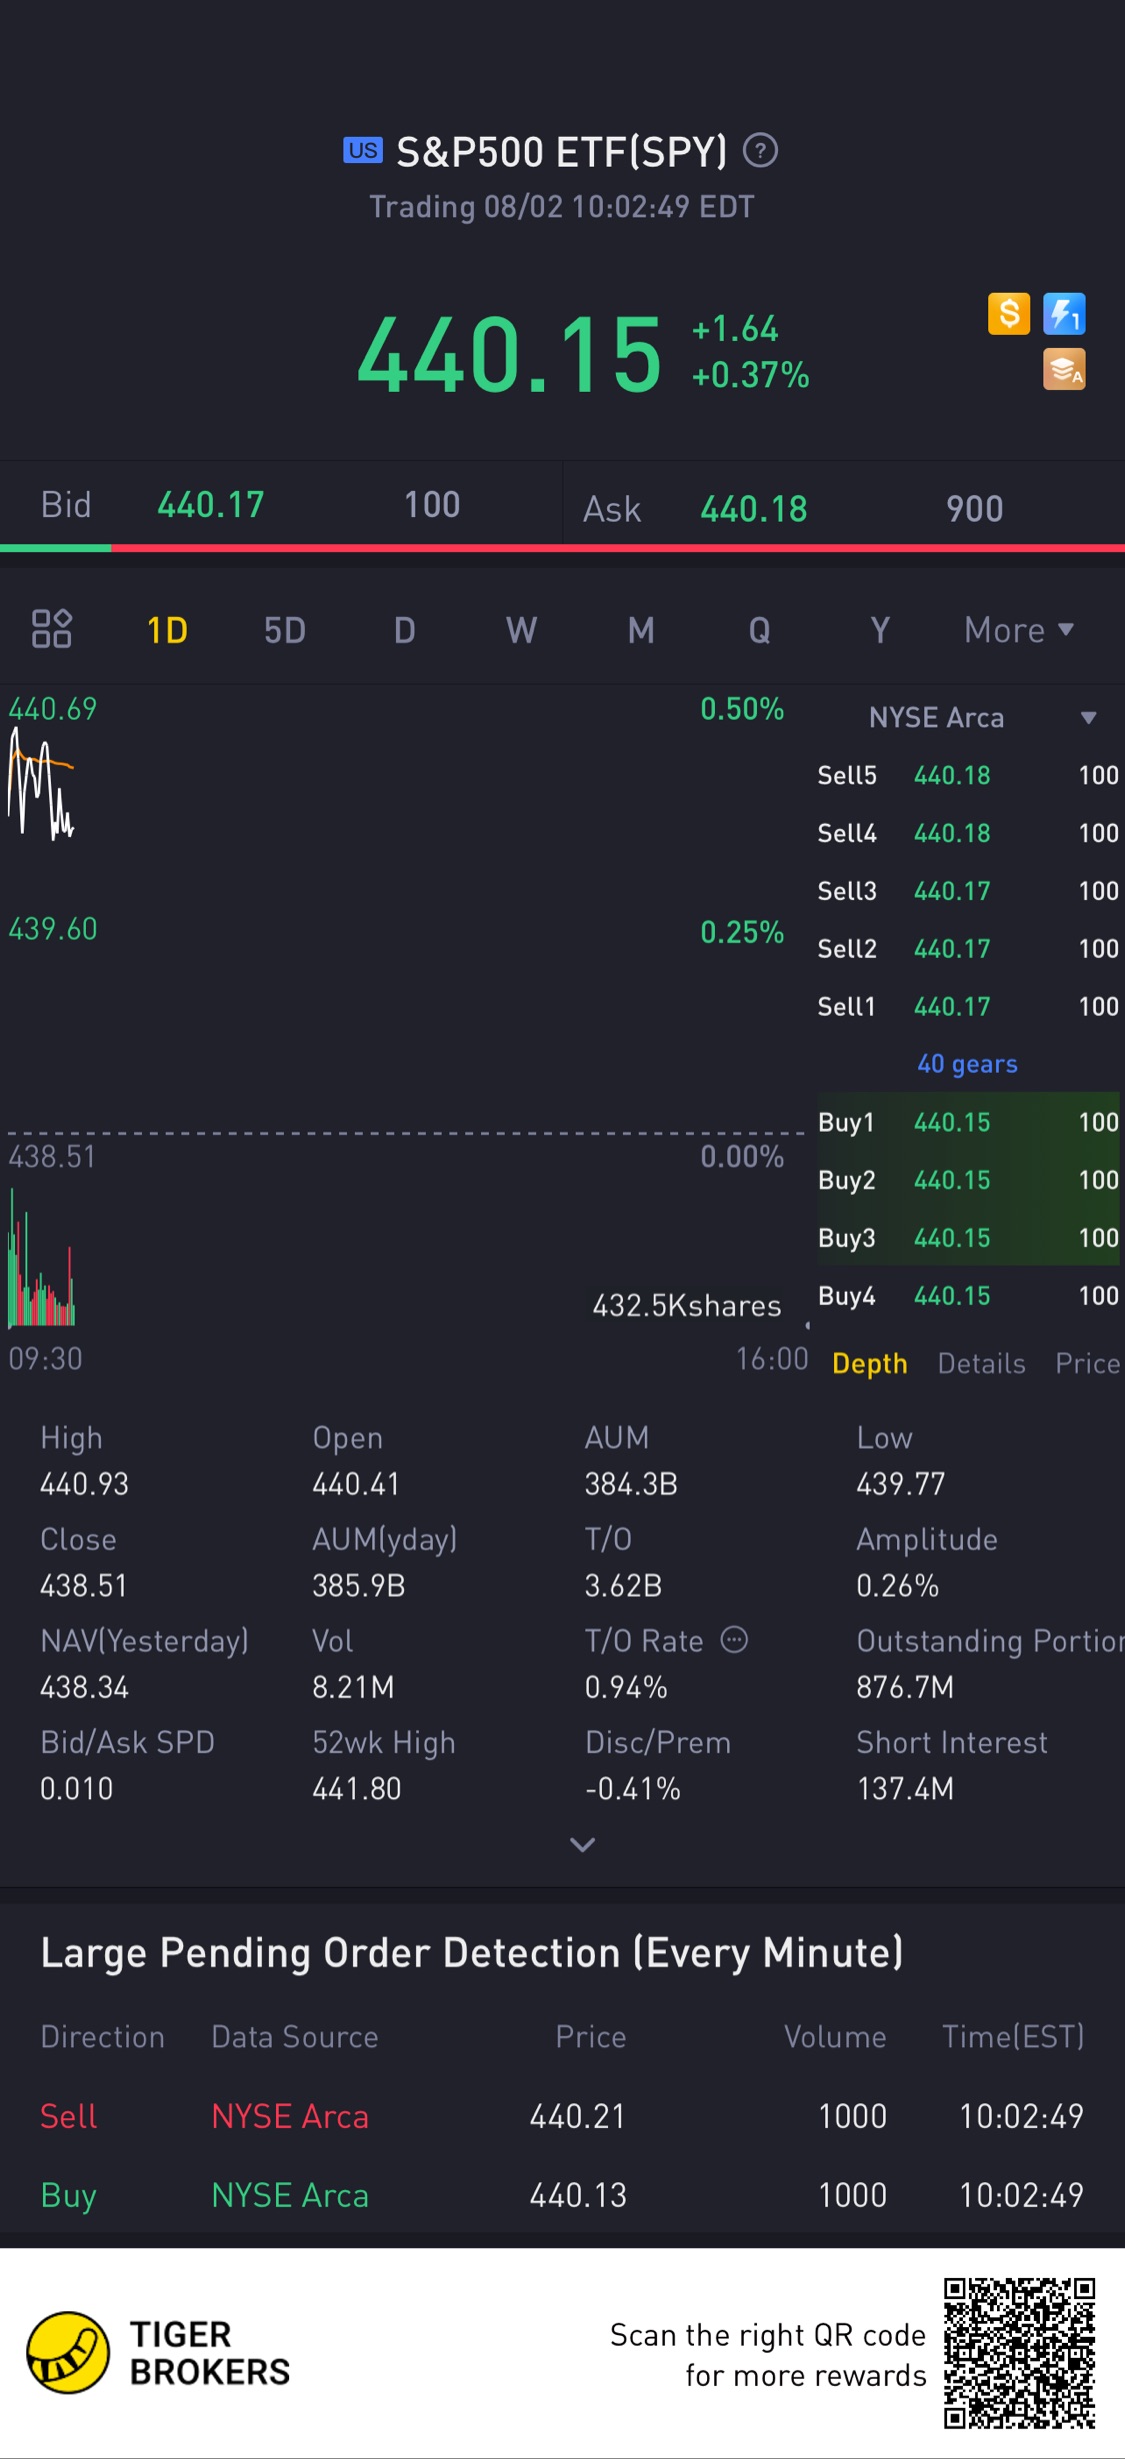Expand more quote details chevron
The width and height of the screenshot is (1125, 2459).
pos(582,1844)
